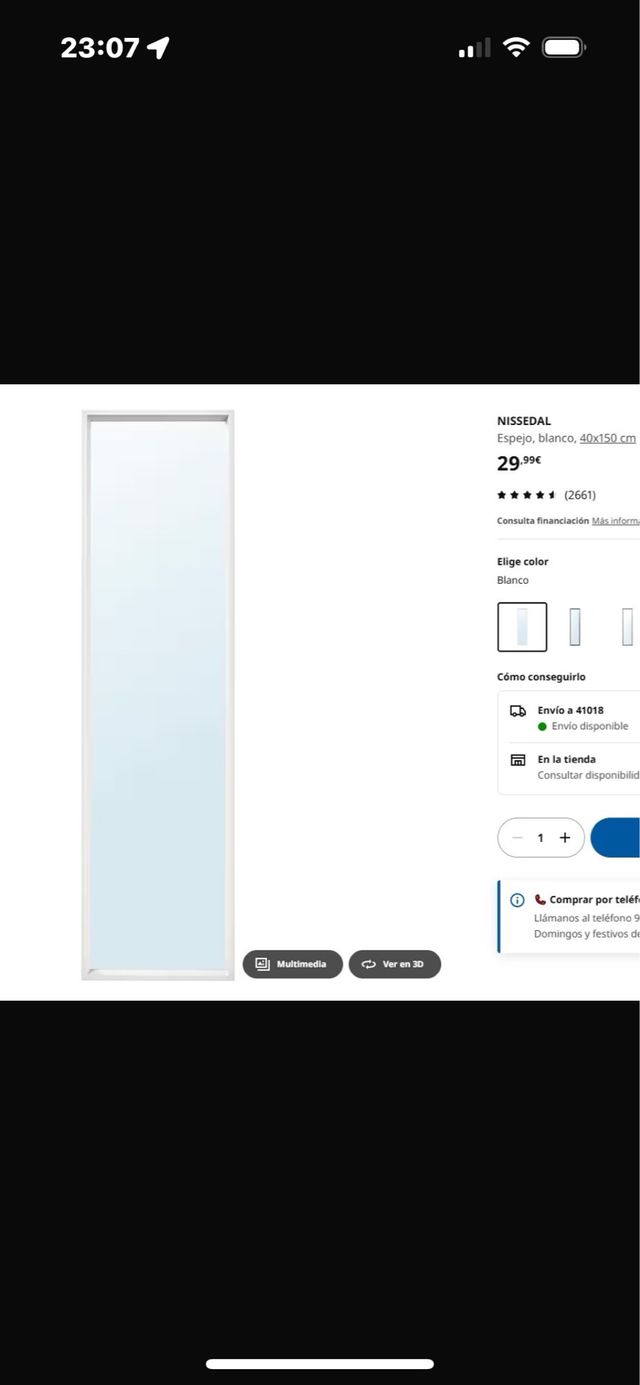The width and height of the screenshot is (640, 1385).
Task: Open the Multimedia gallery button
Action: pyautogui.click(x=292, y=964)
